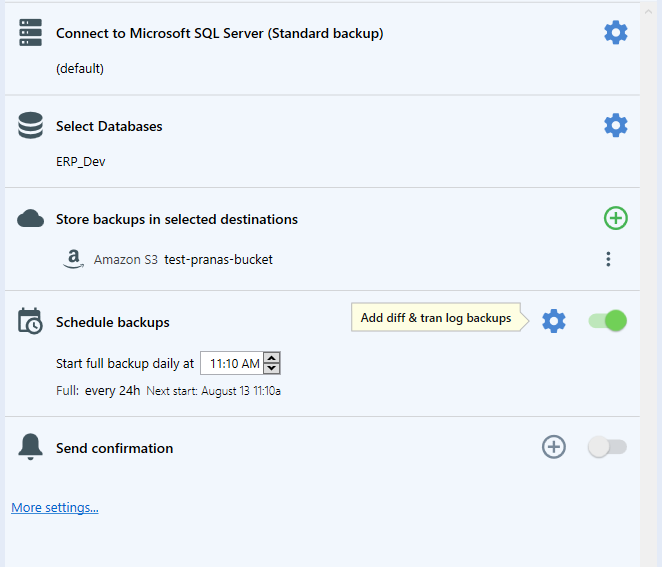This screenshot has height=567, width=662.
Task: Open Amazon S3 destination options menu
Action: (608, 259)
